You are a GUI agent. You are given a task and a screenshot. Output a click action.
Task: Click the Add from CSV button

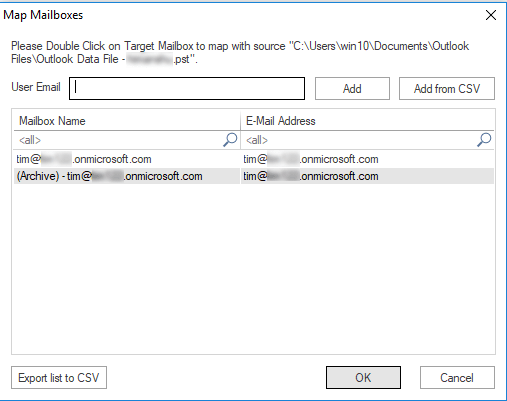tap(447, 88)
